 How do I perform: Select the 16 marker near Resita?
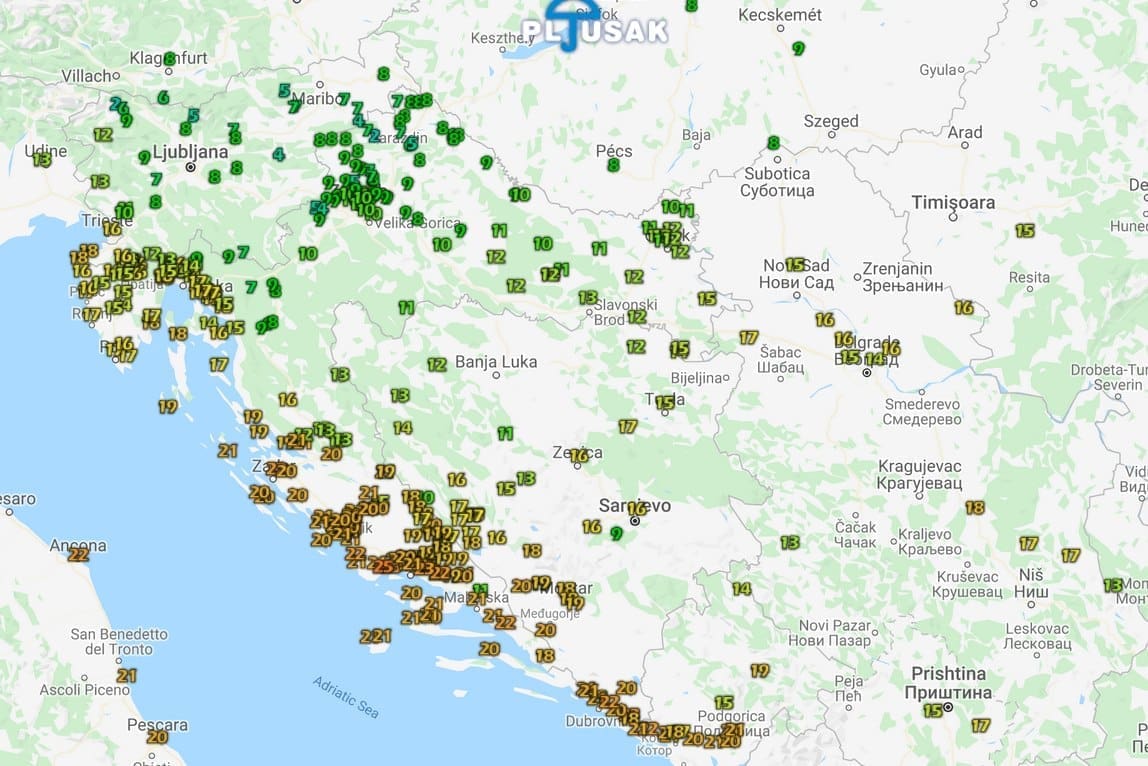pos(963,308)
